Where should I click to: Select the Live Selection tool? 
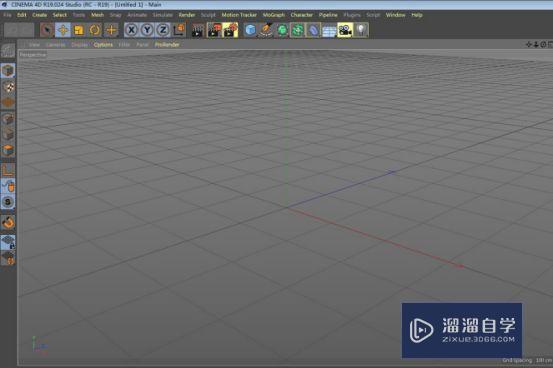[x=47, y=30]
